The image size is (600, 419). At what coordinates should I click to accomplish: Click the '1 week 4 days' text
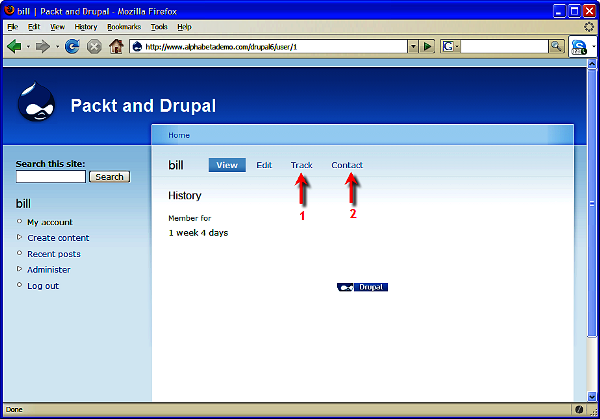click(198, 233)
